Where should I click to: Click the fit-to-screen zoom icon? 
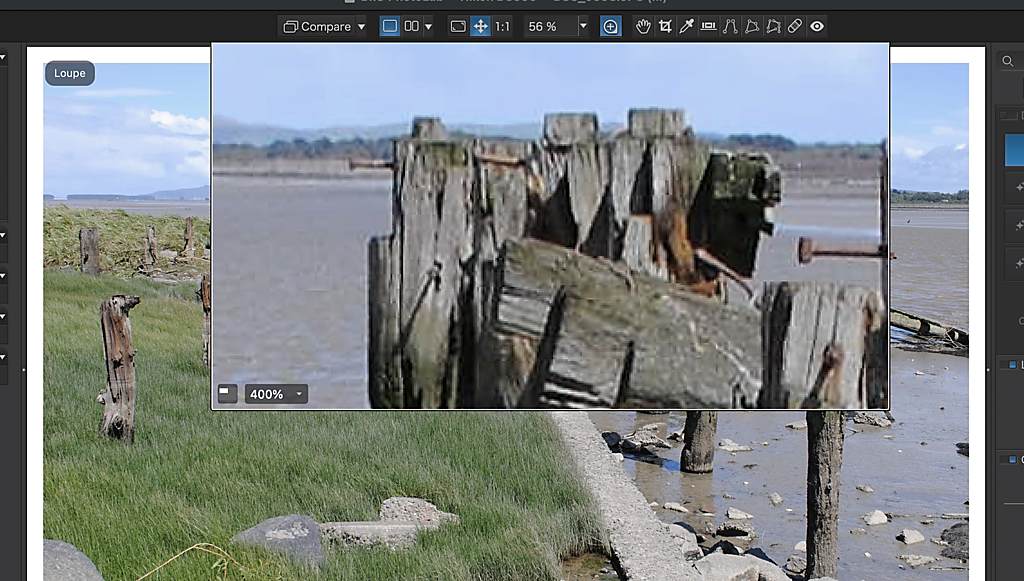point(458,27)
